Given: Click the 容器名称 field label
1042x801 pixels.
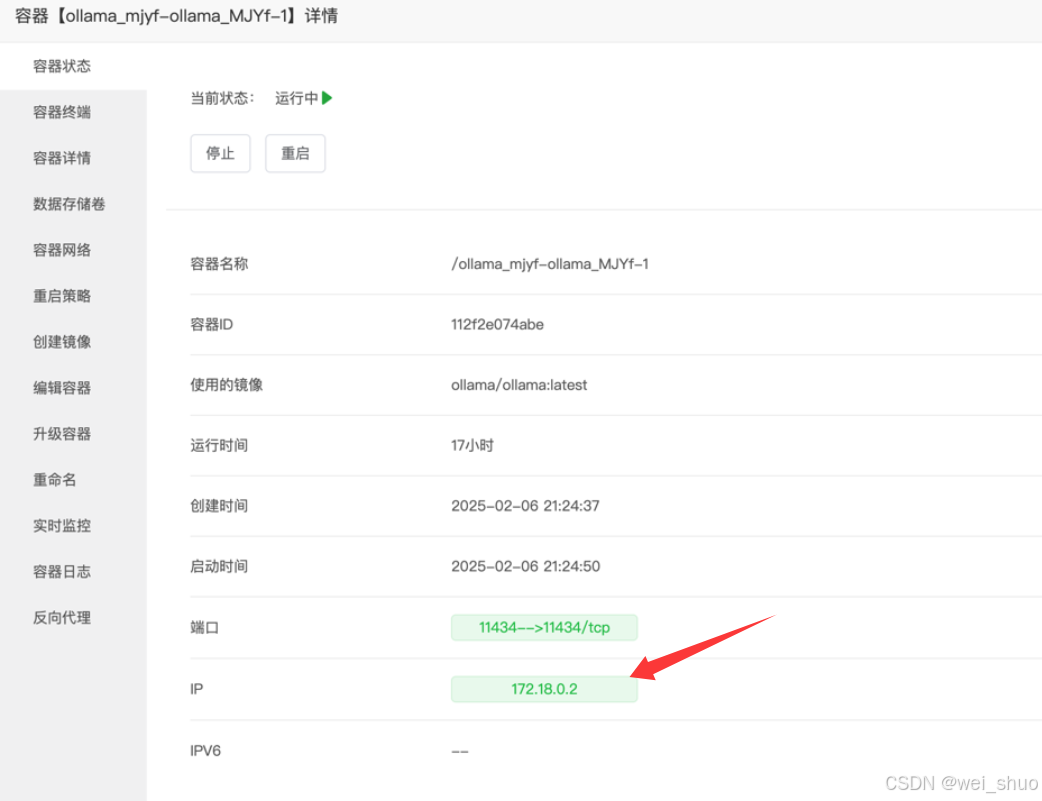Looking at the screenshot, I should [x=219, y=264].
